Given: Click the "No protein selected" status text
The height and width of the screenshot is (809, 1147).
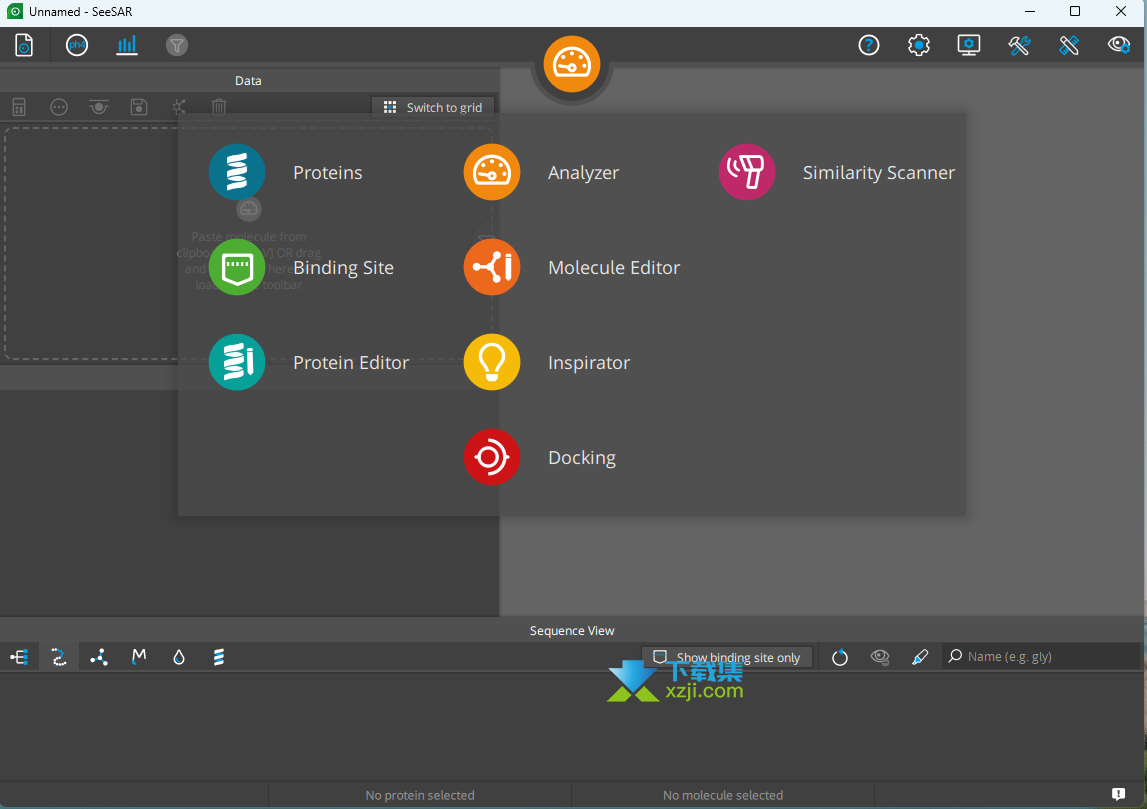Looking at the screenshot, I should [x=420, y=795].
